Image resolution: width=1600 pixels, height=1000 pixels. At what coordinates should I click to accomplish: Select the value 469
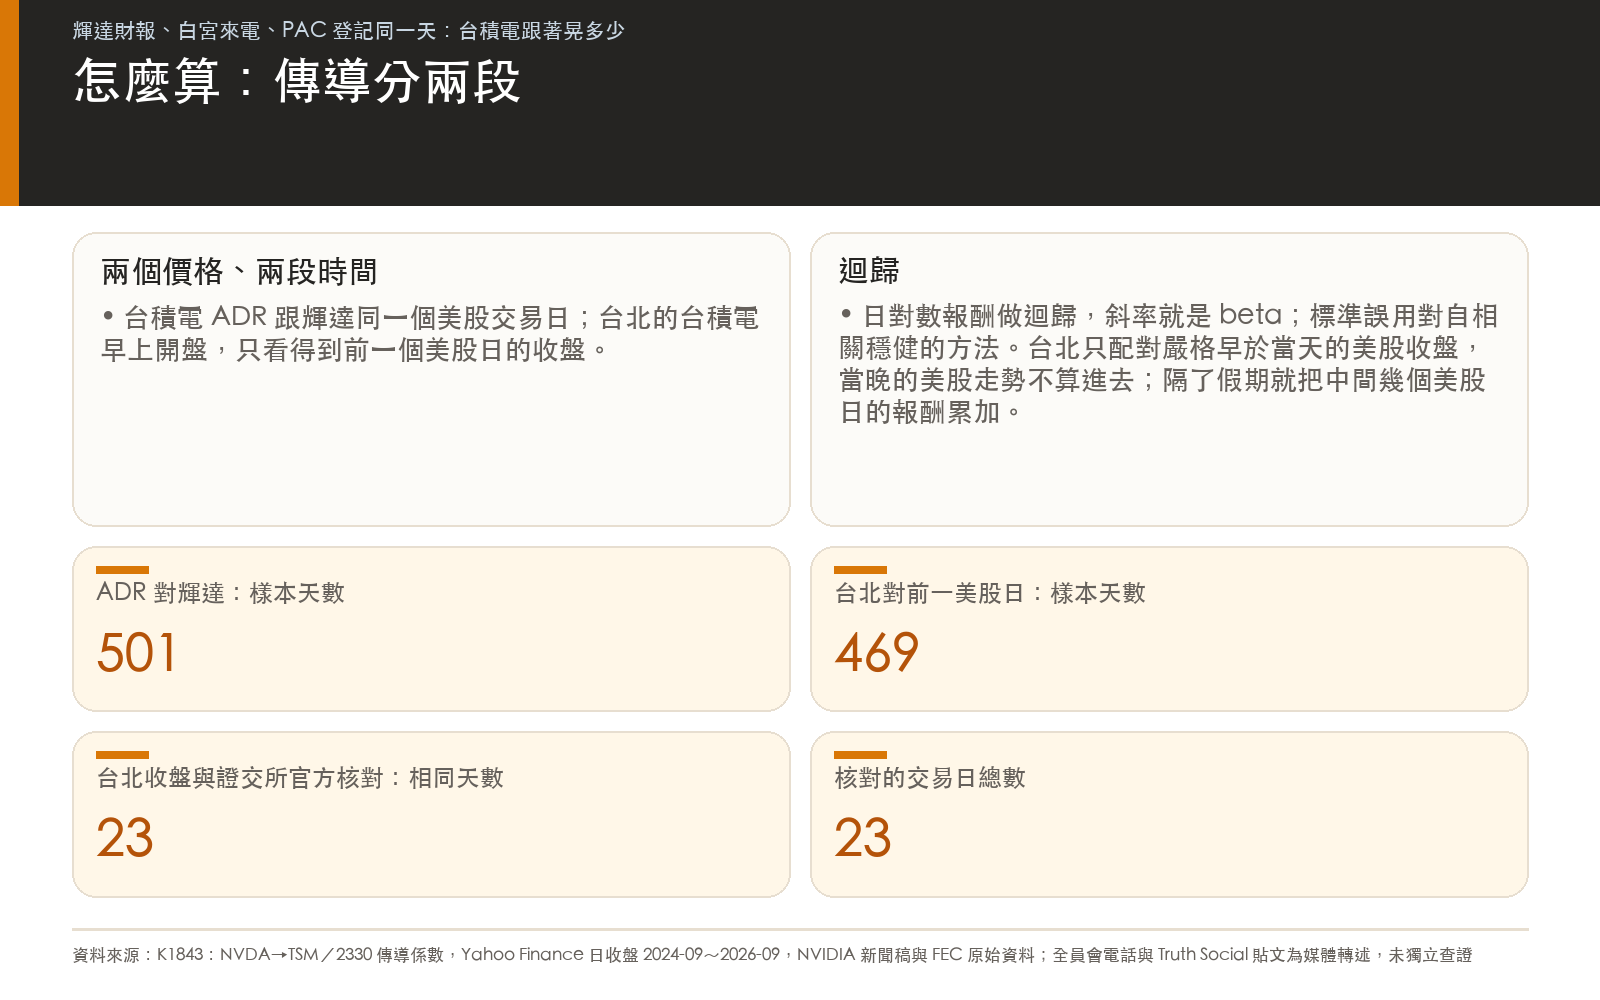pyautogui.click(x=876, y=653)
